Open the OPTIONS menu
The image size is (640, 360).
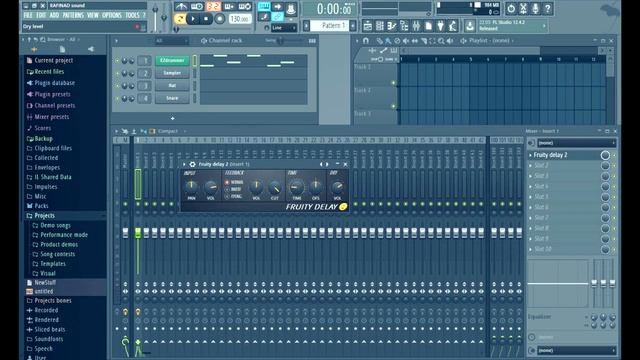[x=112, y=16]
